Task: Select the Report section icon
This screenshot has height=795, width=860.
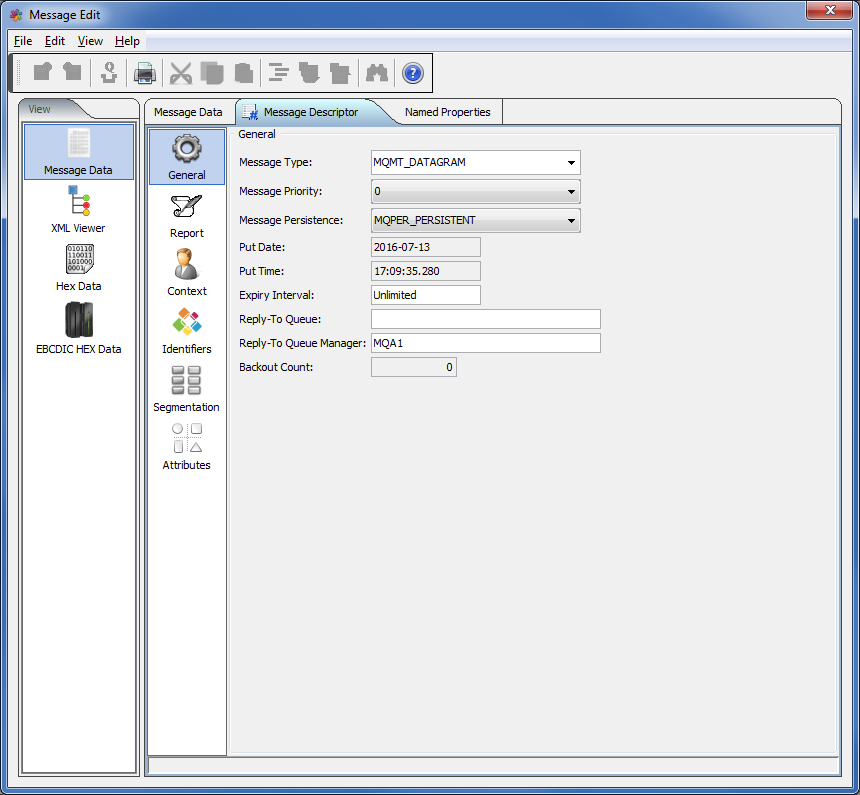Action: pos(186,216)
